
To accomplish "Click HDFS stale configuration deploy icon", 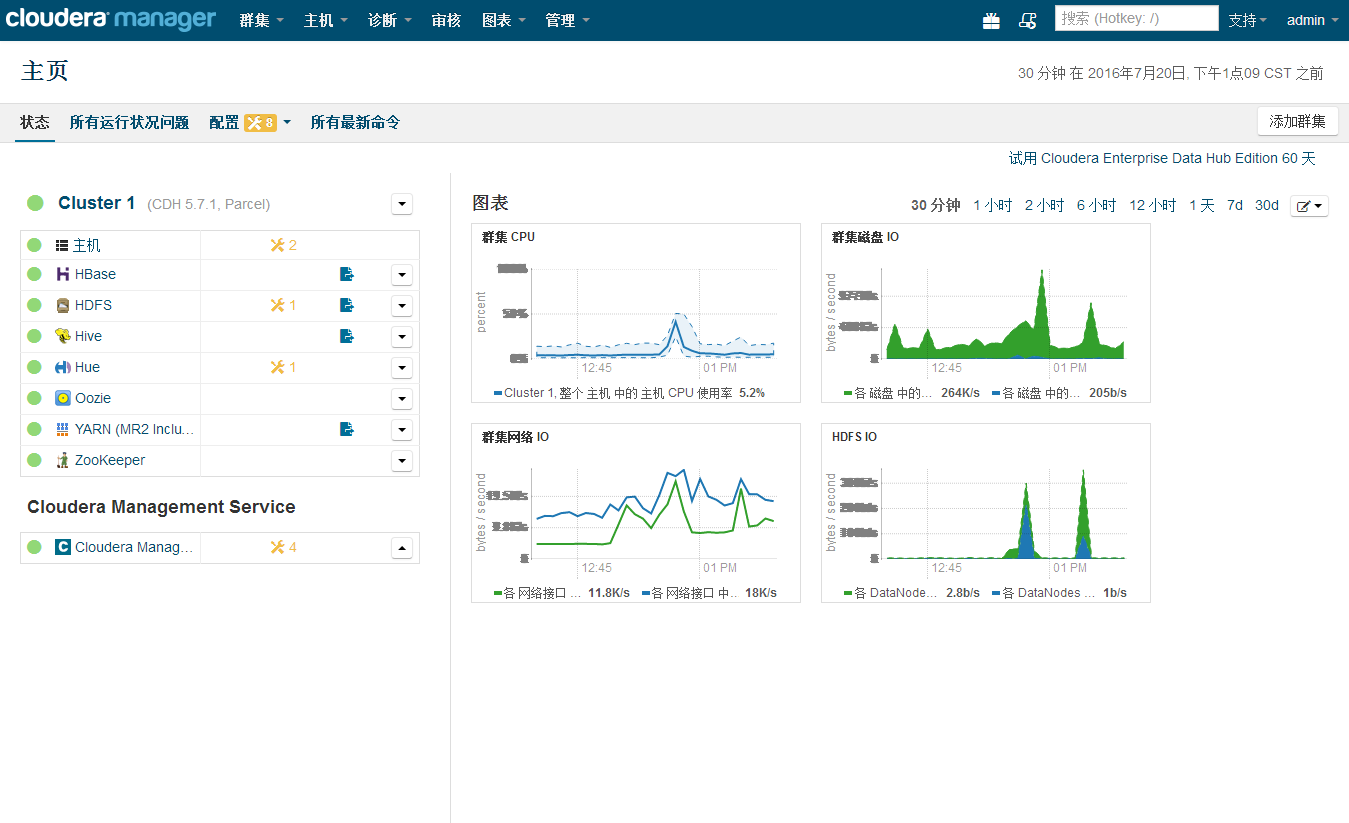I will tap(347, 305).
